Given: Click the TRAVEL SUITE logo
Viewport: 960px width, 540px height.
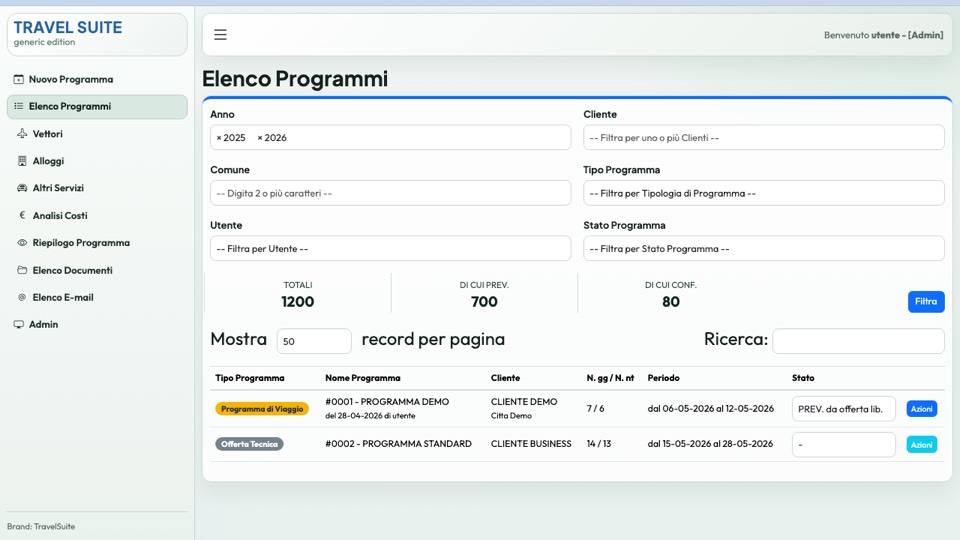Looking at the screenshot, I should coord(68,28).
